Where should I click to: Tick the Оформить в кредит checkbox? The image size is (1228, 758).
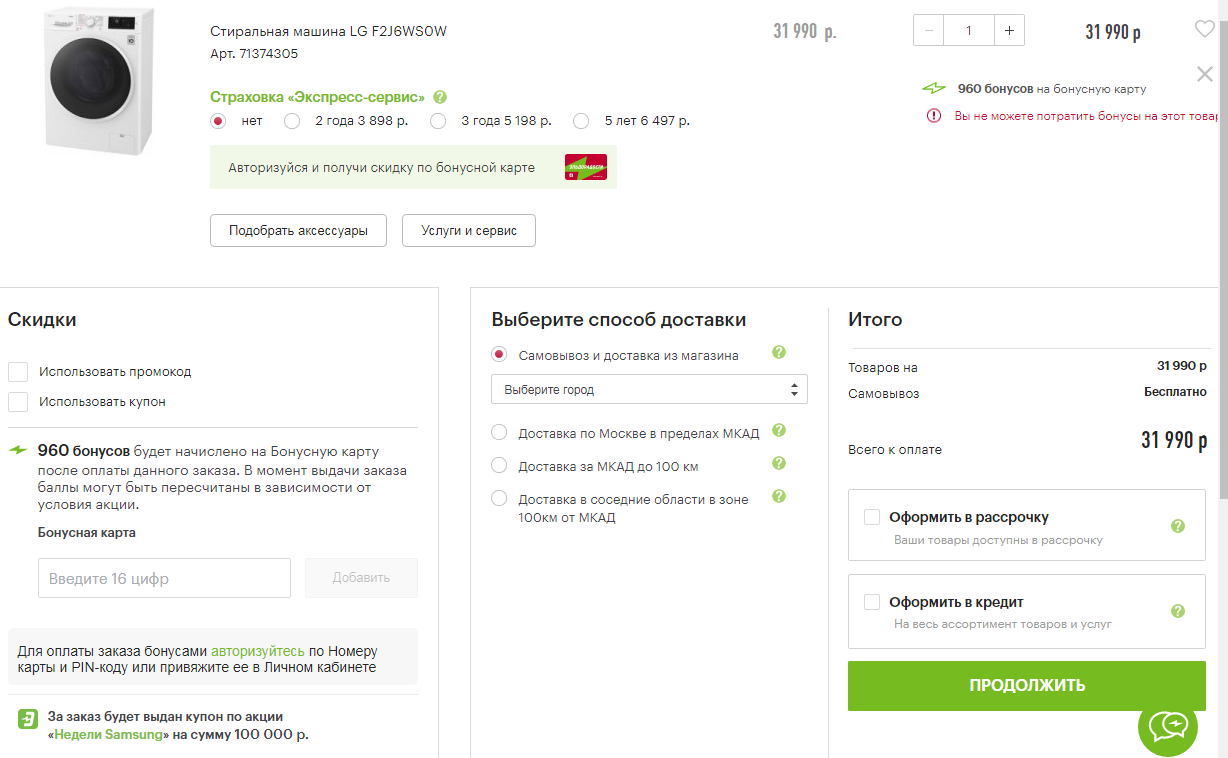point(872,602)
